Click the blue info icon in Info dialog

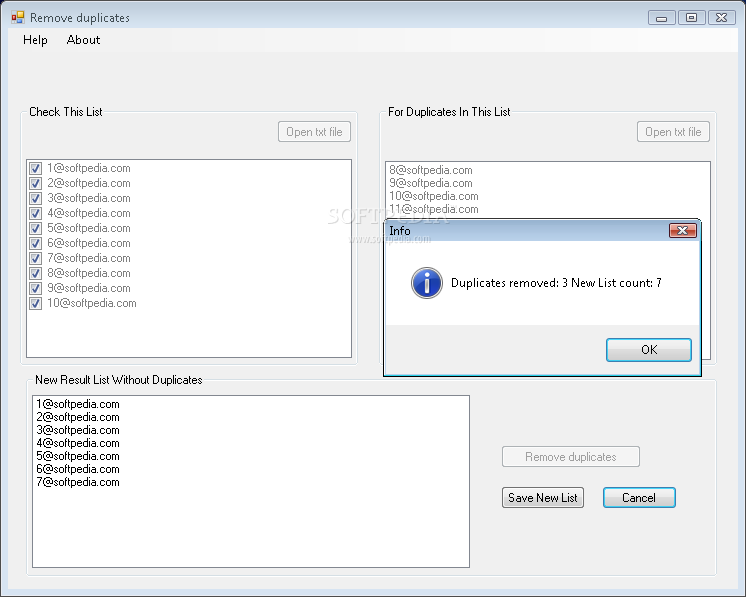point(426,283)
